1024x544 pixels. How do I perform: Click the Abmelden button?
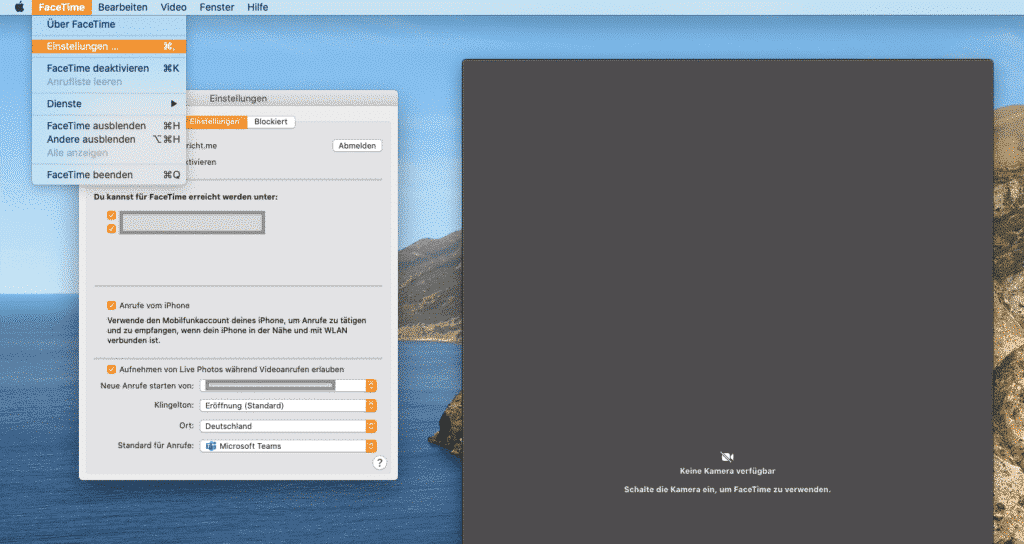[357, 146]
